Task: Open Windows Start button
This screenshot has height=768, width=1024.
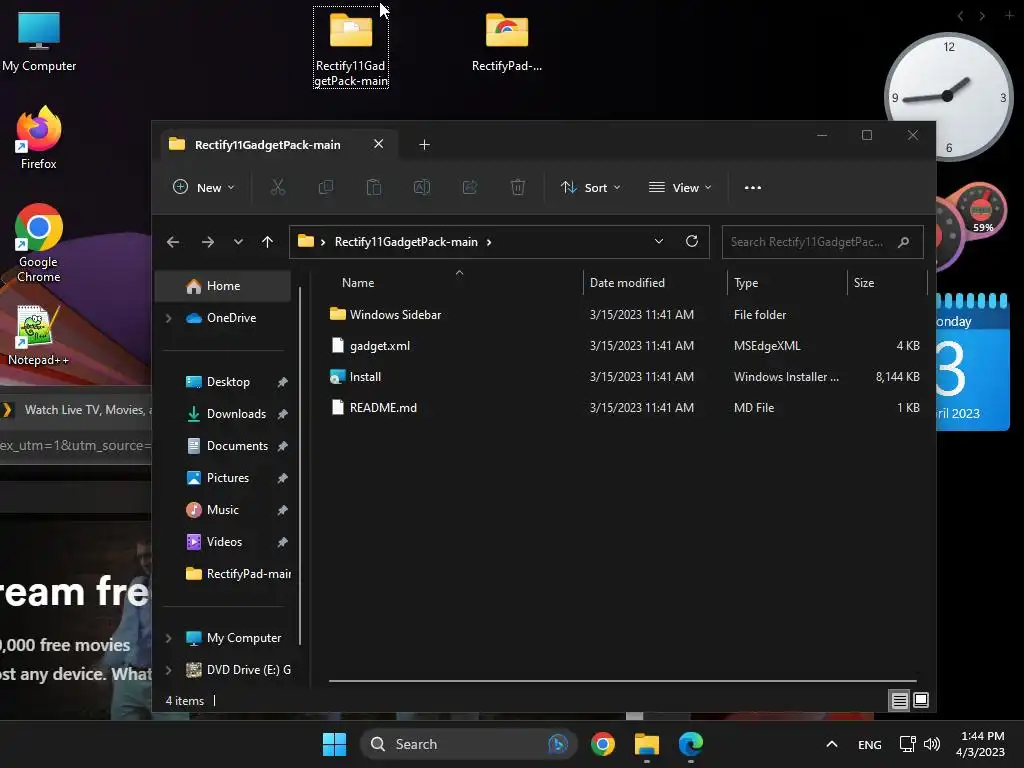Action: point(334,744)
